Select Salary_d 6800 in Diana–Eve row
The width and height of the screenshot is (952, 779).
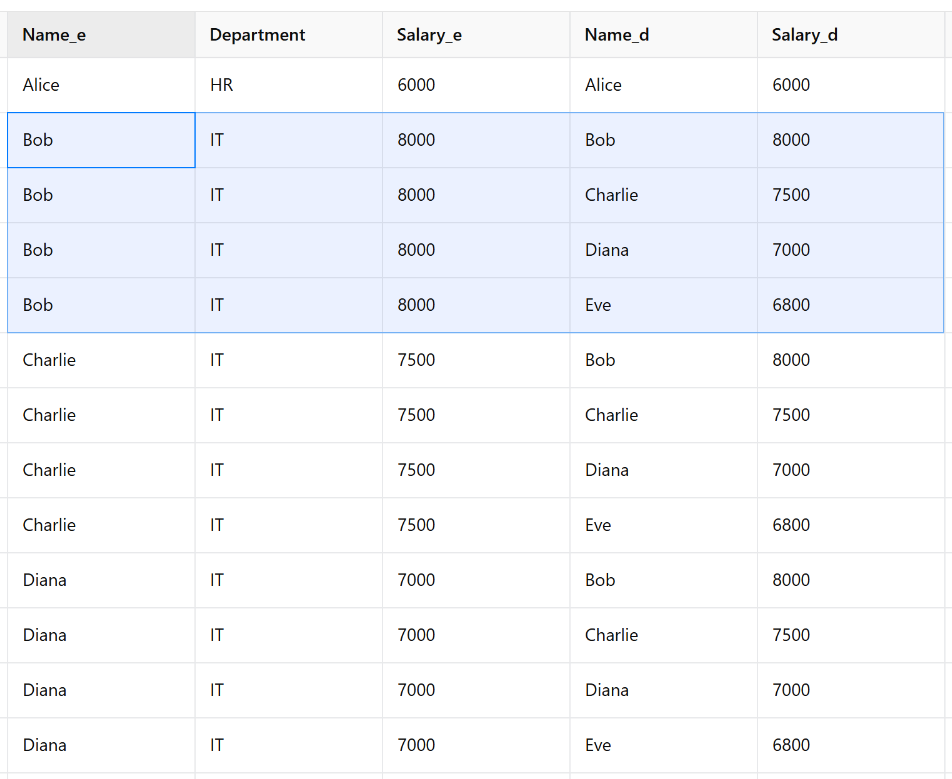tap(851, 745)
